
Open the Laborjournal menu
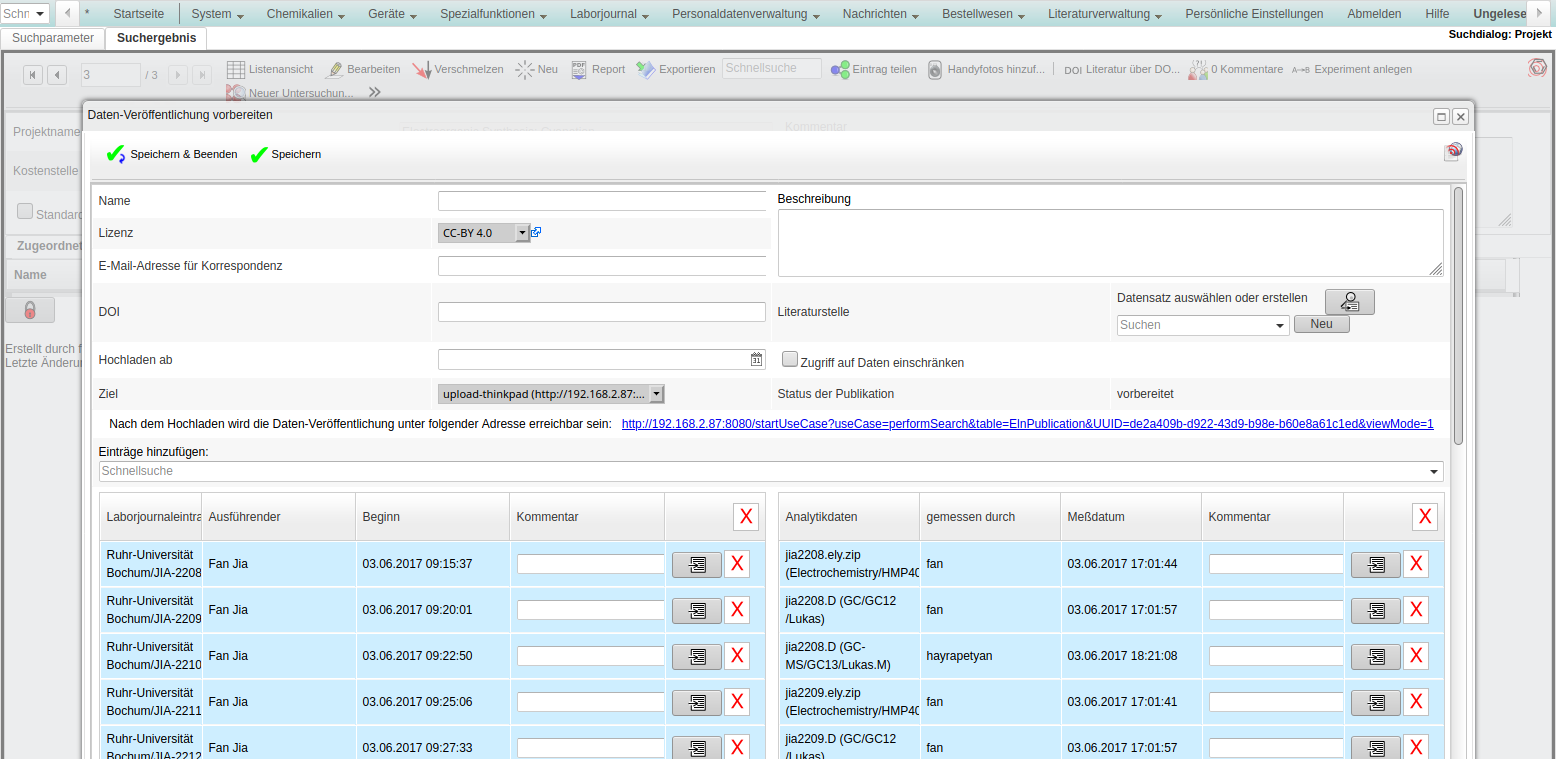609,14
